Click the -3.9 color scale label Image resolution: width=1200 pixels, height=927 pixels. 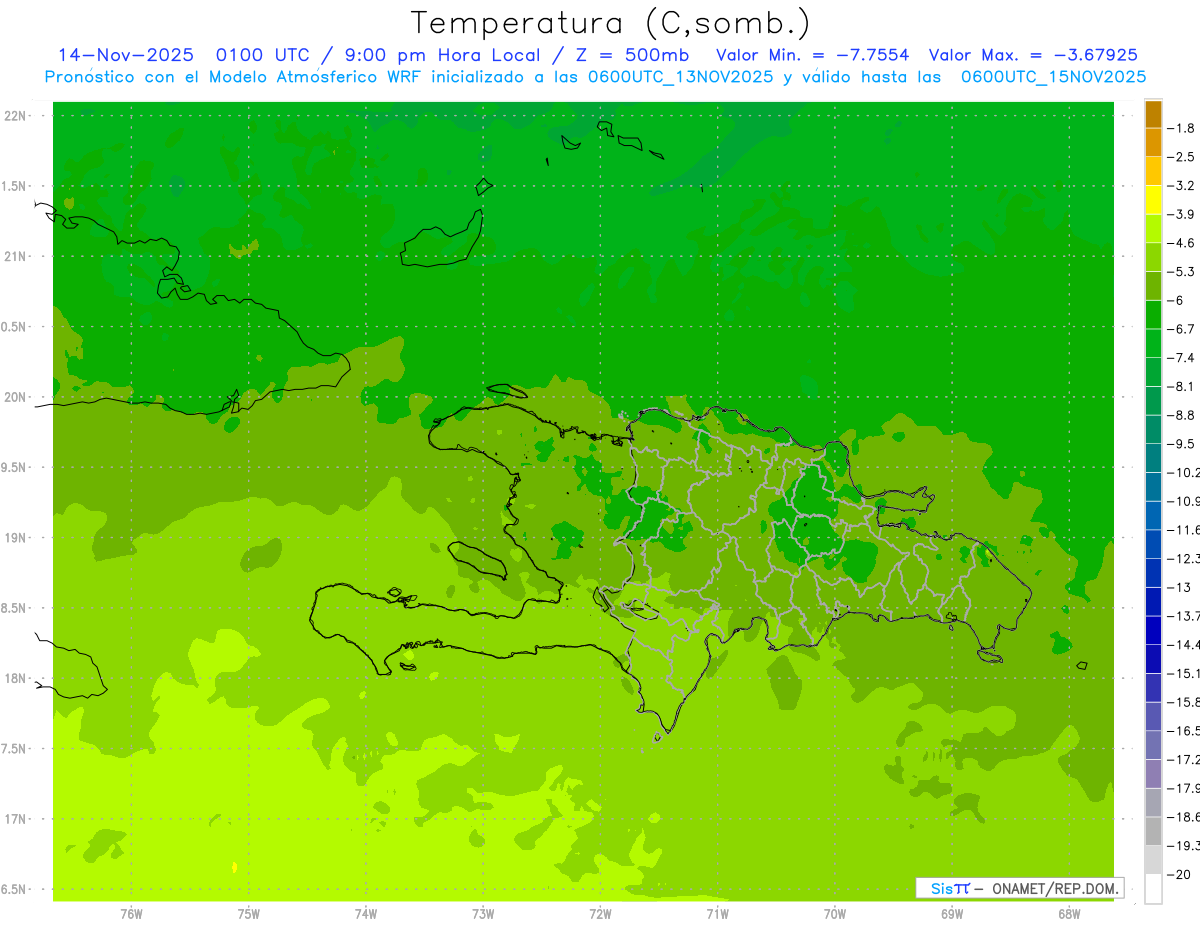click(x=1180, y=214)
